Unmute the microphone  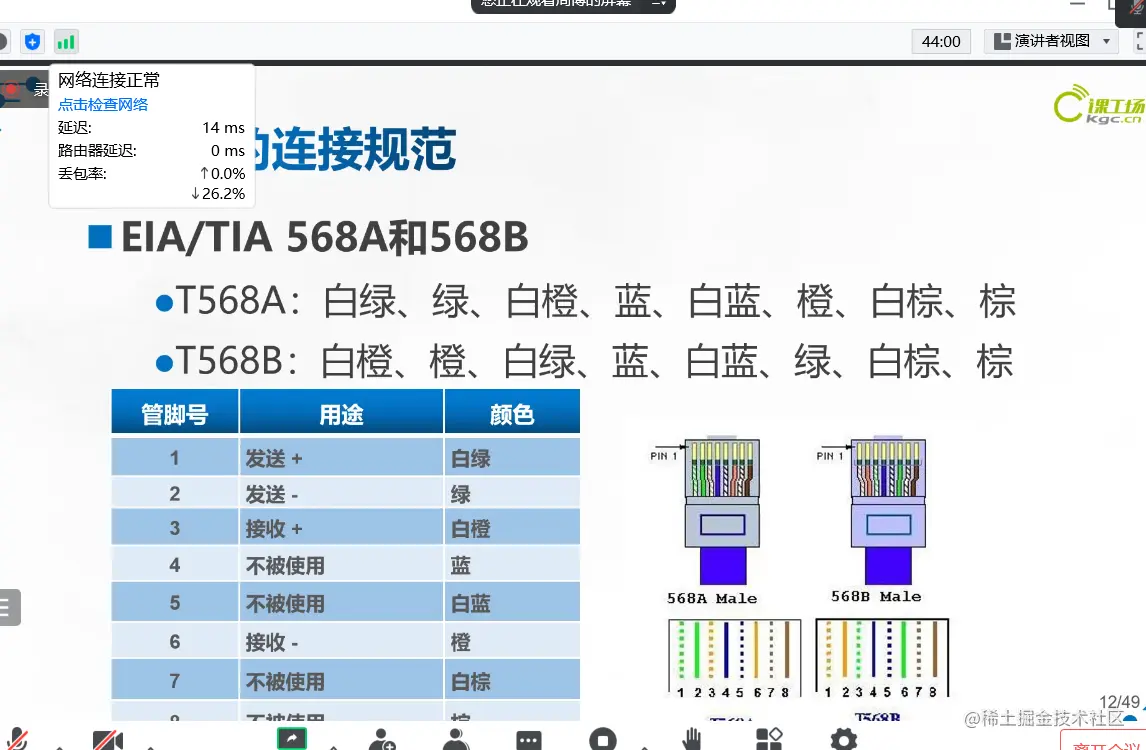[16, 740]
